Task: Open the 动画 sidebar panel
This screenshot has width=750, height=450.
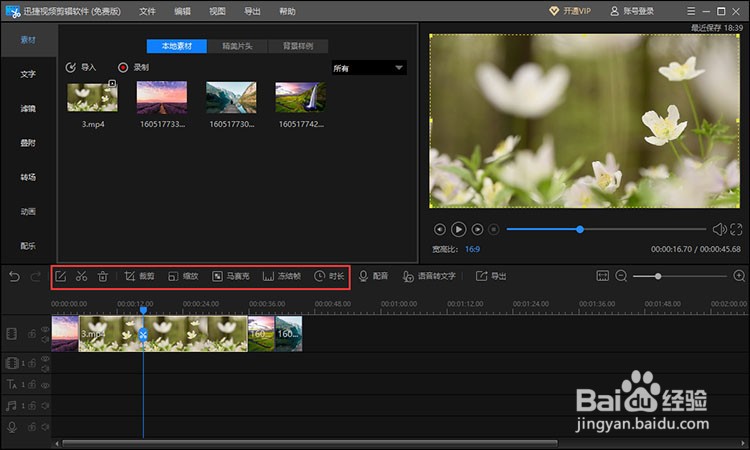Action: pyautogui.click(x=28, y=211)
